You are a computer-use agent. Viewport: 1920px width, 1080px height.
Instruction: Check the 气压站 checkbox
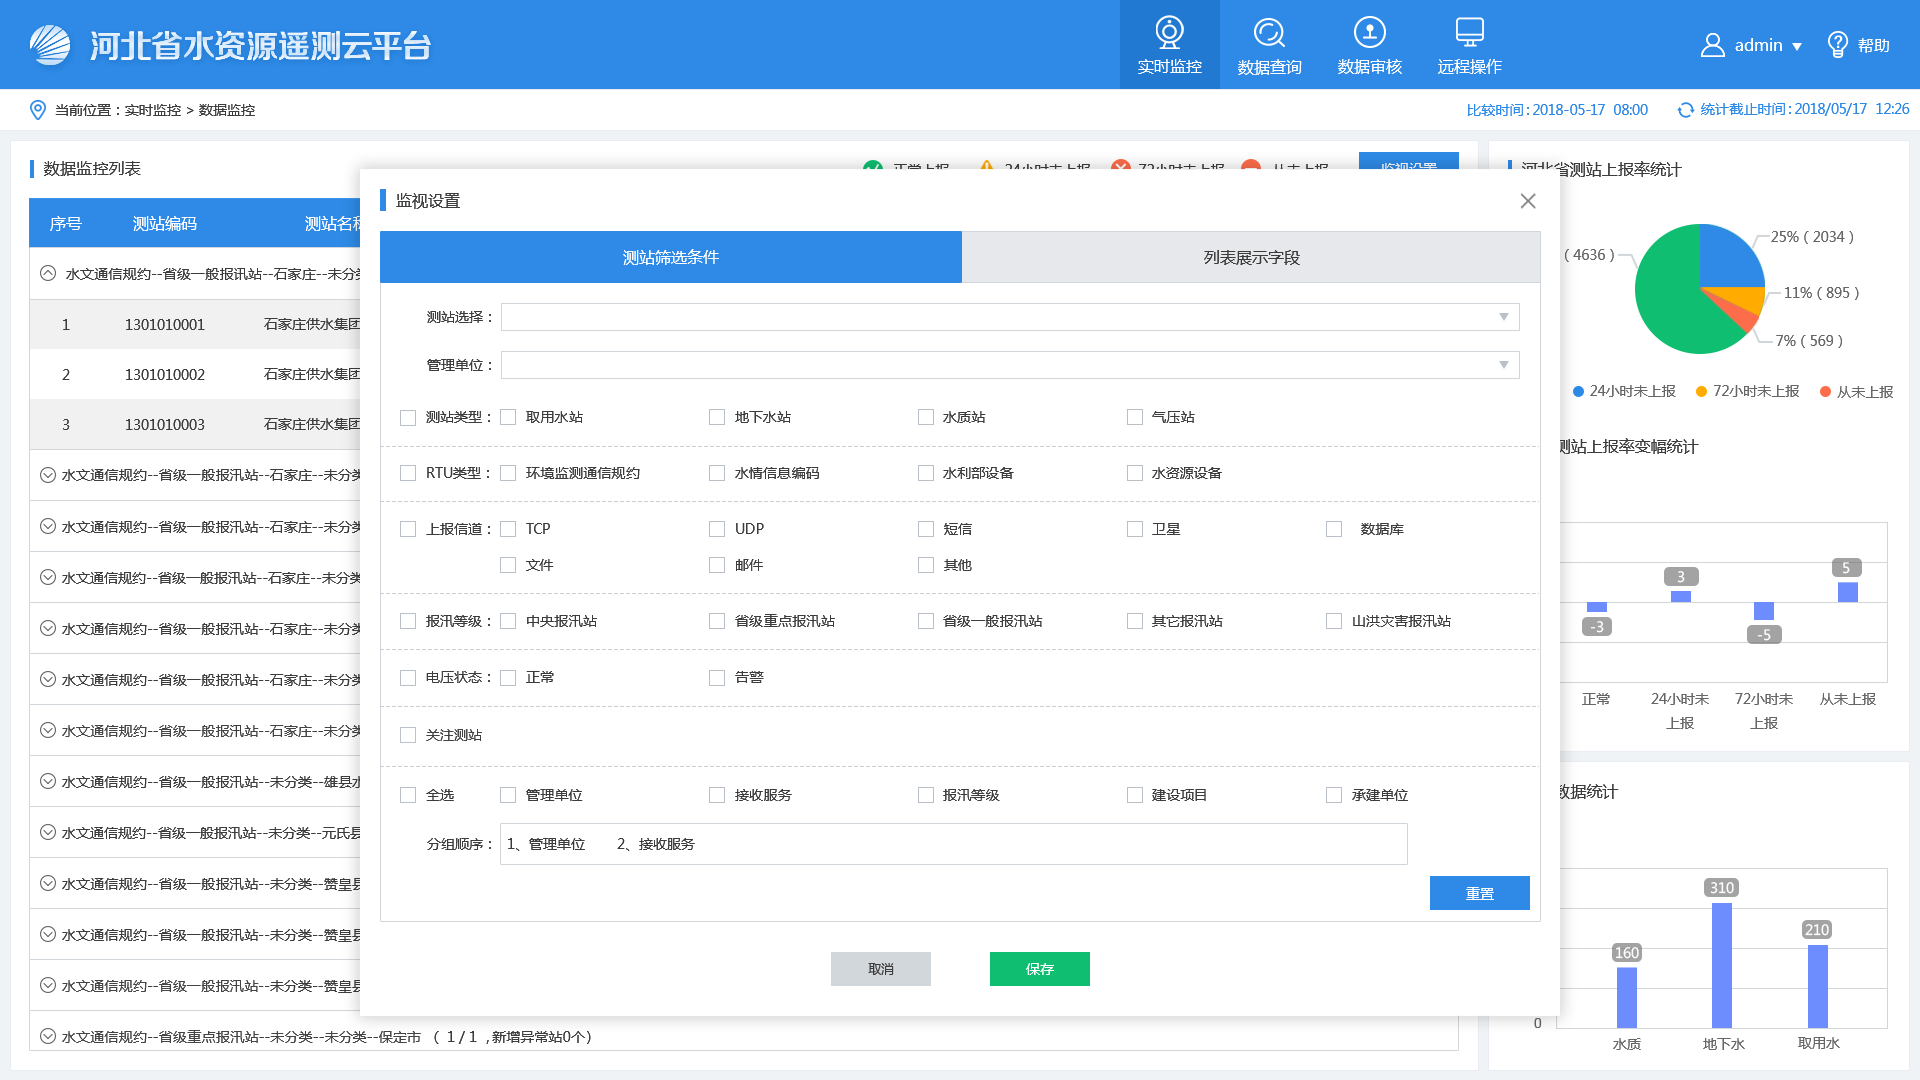pyautogui.click(x=1135, y=417)
